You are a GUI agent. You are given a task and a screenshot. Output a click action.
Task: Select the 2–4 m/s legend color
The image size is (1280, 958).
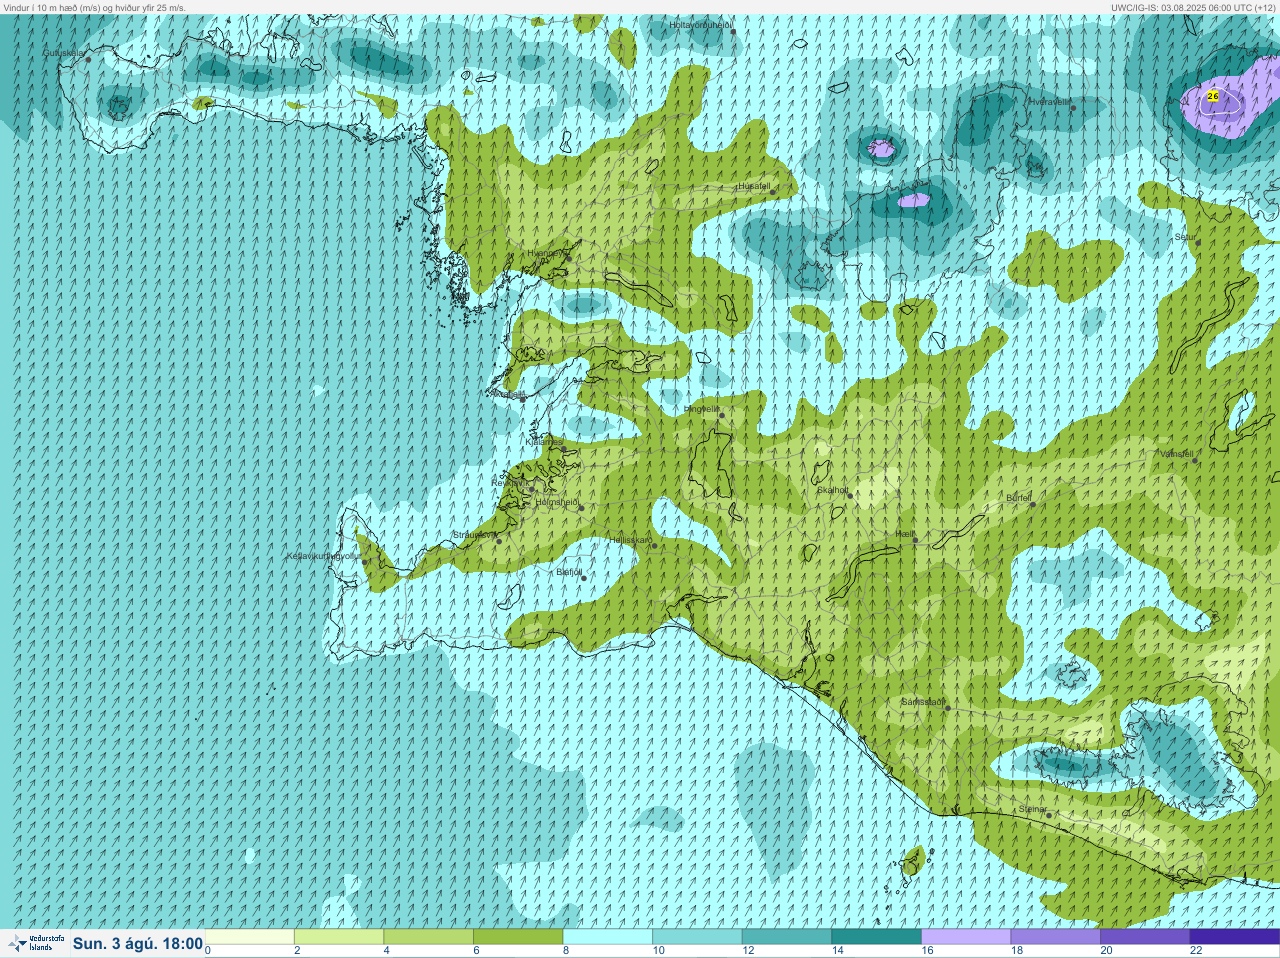[x=339, y=937]
